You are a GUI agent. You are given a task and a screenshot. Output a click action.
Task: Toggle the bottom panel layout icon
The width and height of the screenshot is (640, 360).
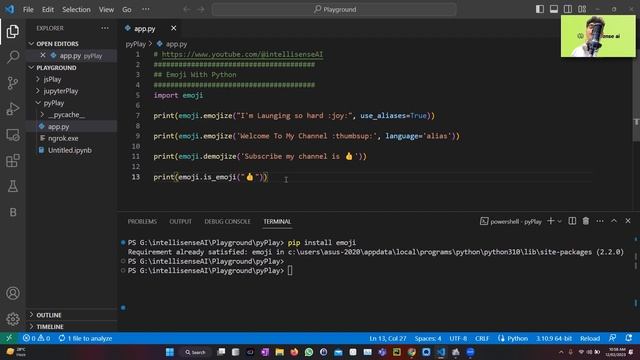point(554,9)
